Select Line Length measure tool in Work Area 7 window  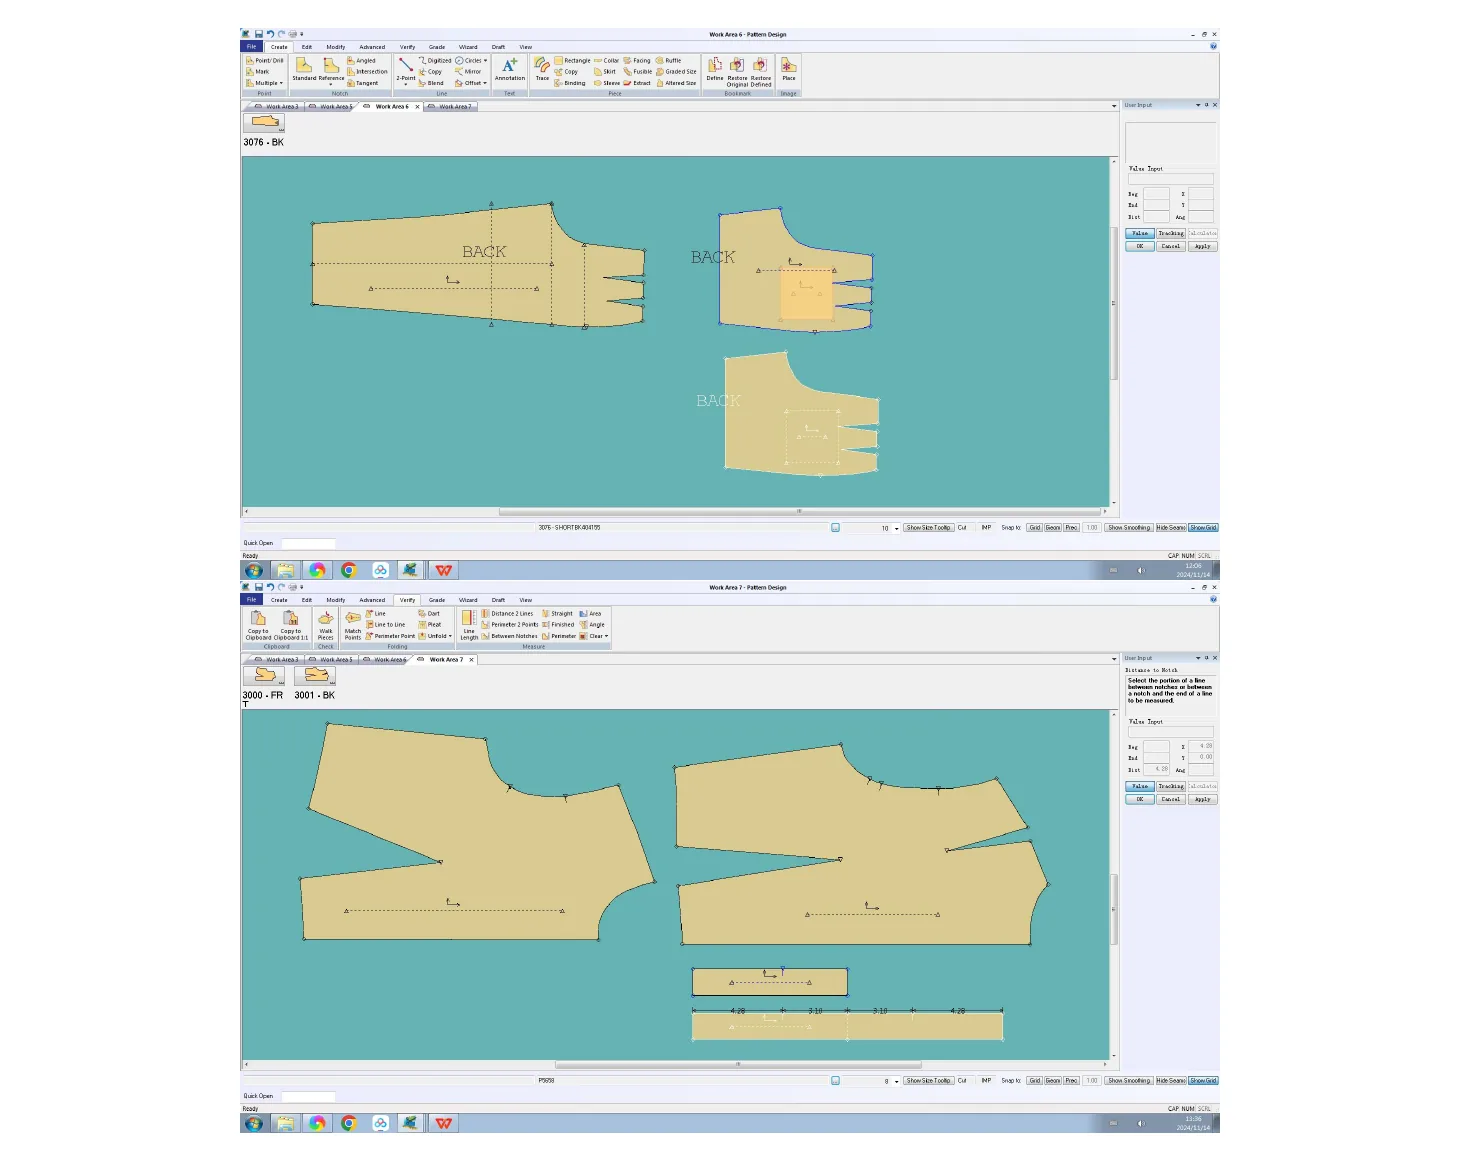coord(469,625)
